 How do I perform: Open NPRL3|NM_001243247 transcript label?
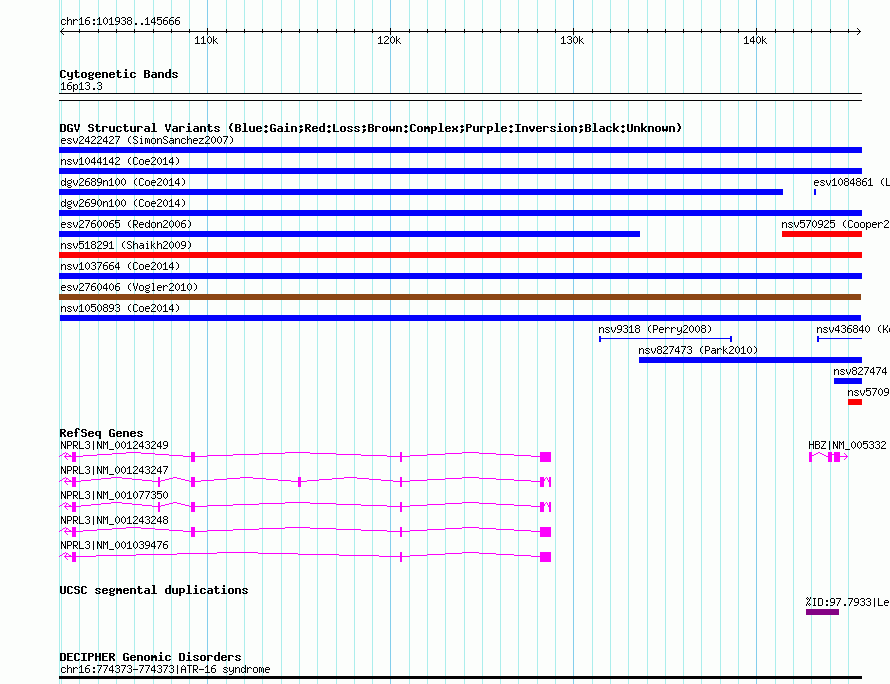click(114, 471)
